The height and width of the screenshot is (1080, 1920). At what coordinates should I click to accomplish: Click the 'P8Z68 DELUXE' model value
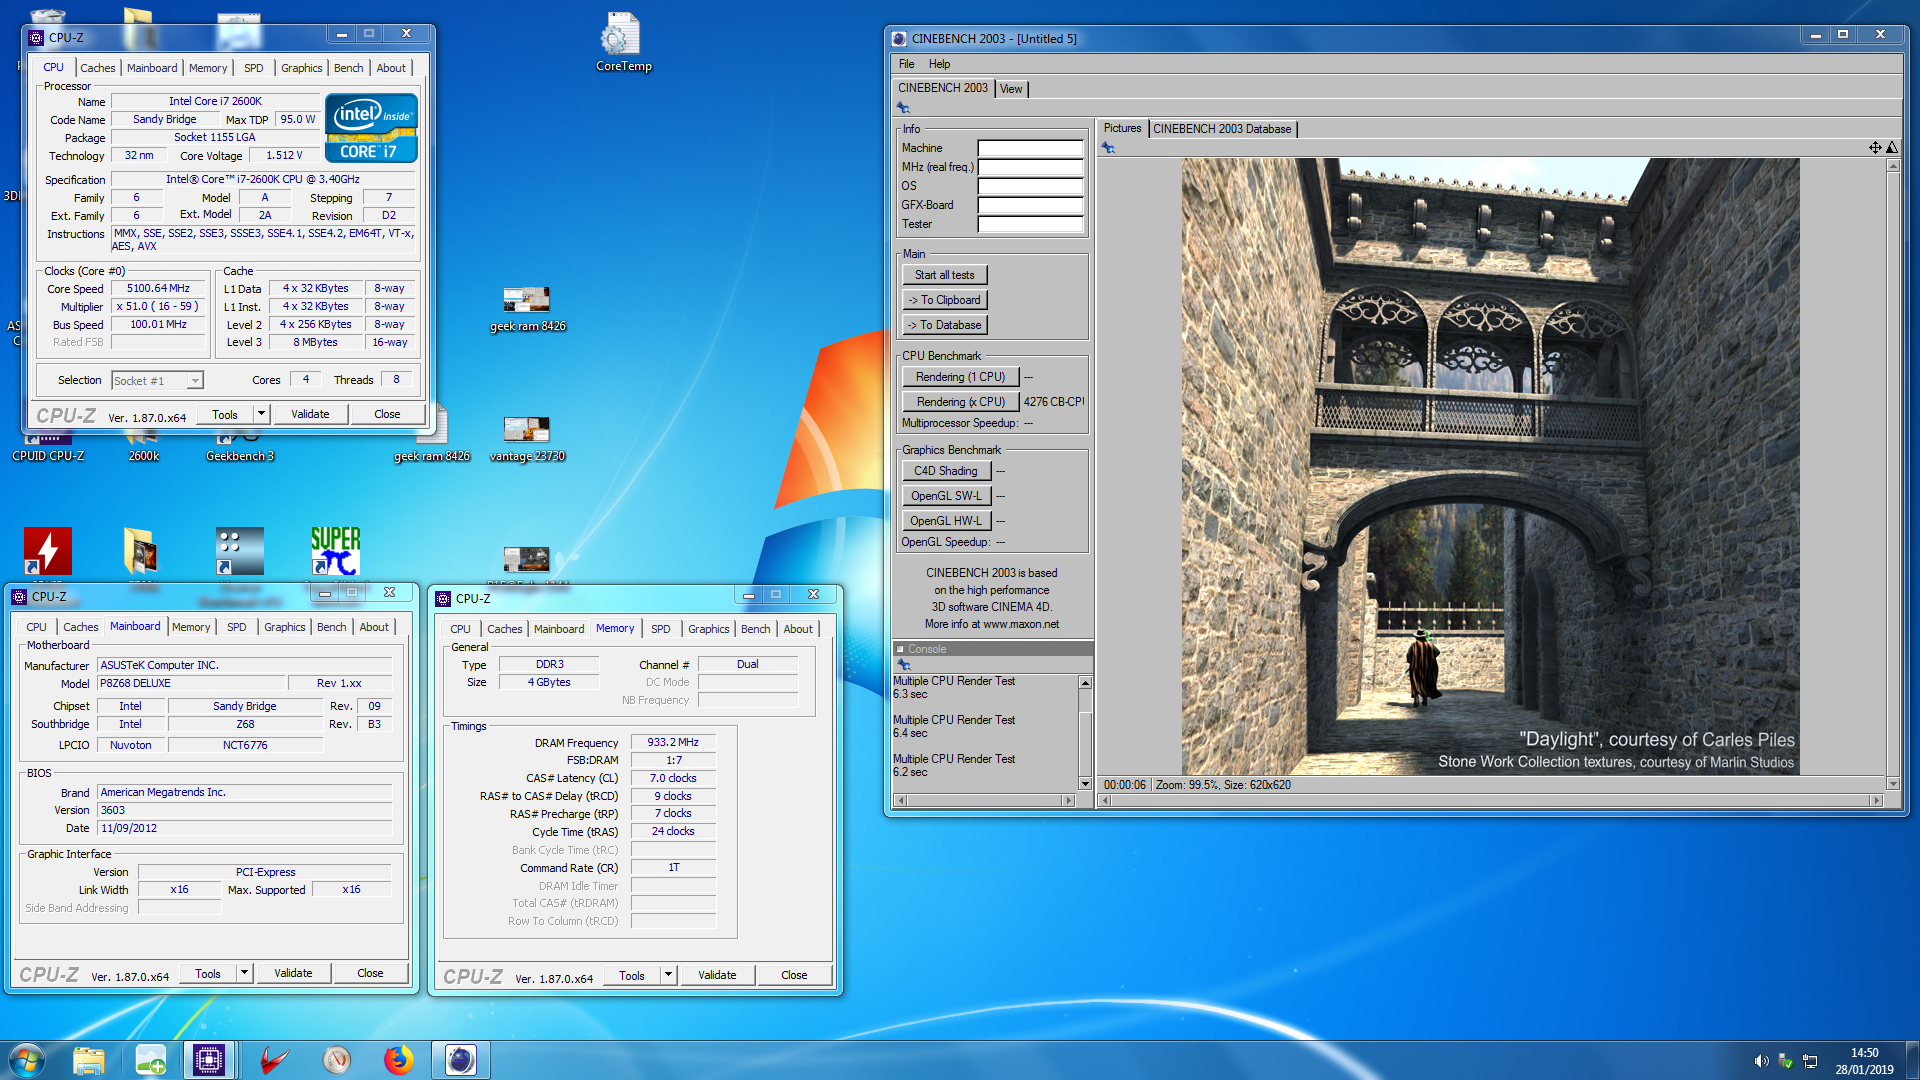point(191,684)
